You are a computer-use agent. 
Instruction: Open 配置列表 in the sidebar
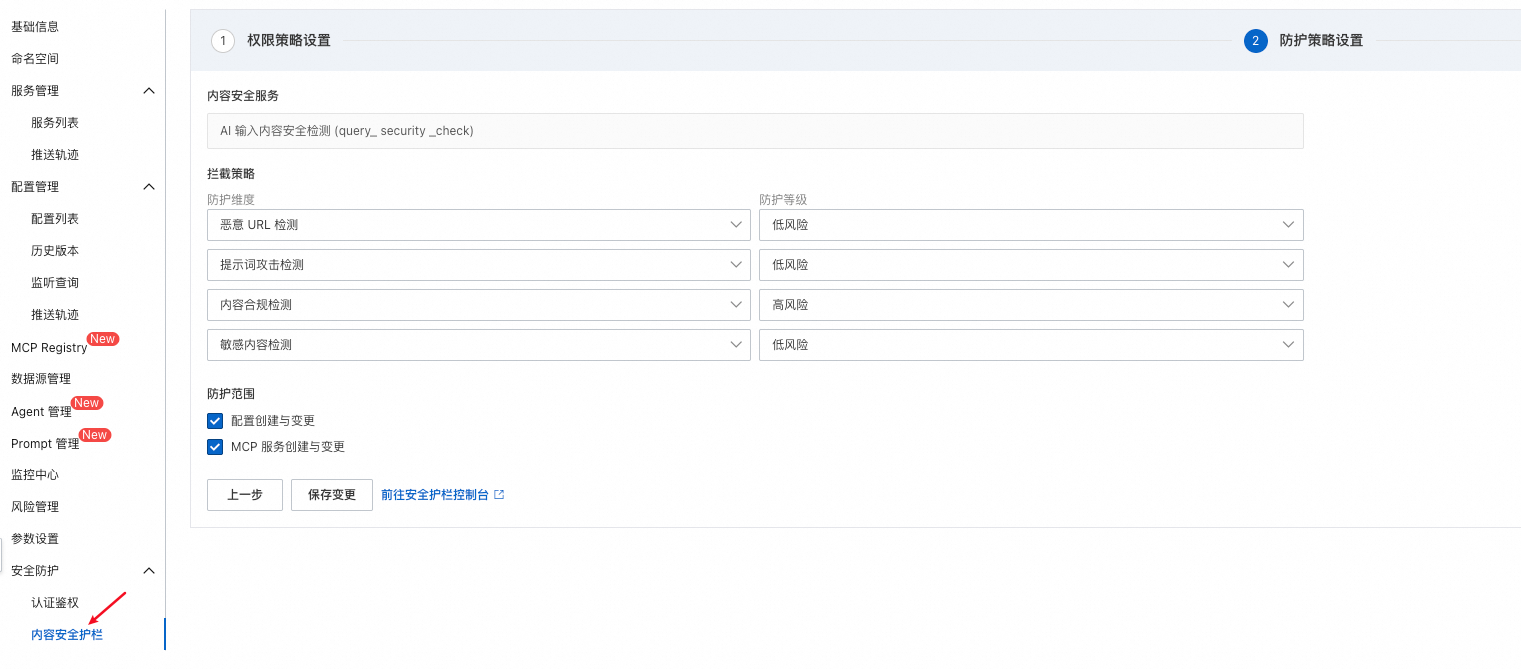55,218
